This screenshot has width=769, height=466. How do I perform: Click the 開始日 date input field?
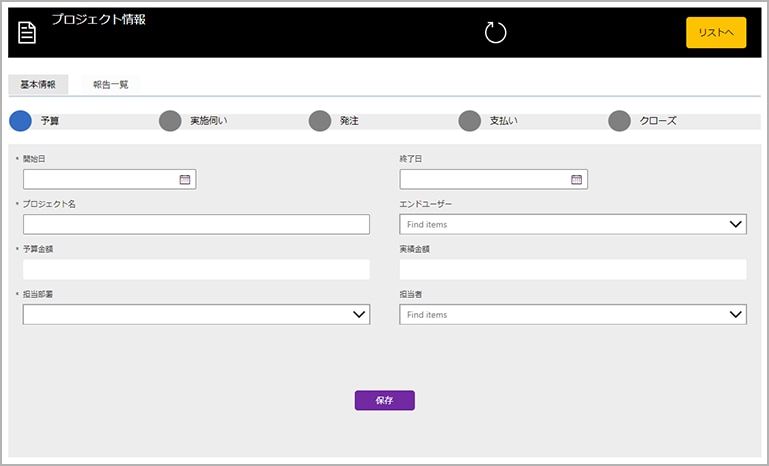coord(100,180)
